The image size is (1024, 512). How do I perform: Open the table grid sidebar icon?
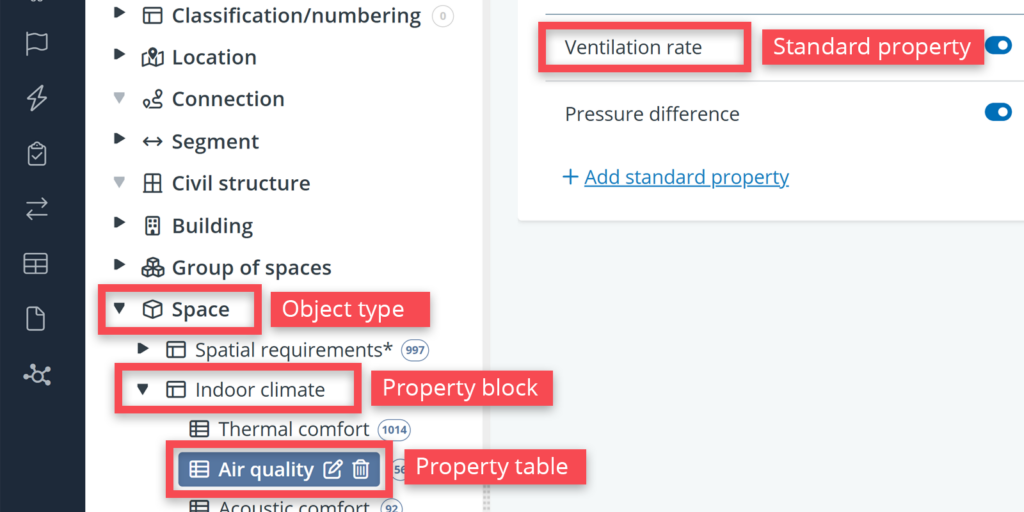pos(37,264)
